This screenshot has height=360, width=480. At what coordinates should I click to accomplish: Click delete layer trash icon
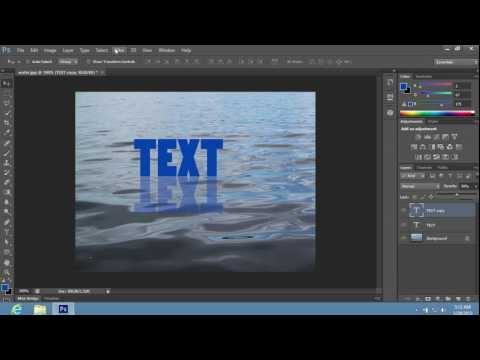tap(468, 298)
